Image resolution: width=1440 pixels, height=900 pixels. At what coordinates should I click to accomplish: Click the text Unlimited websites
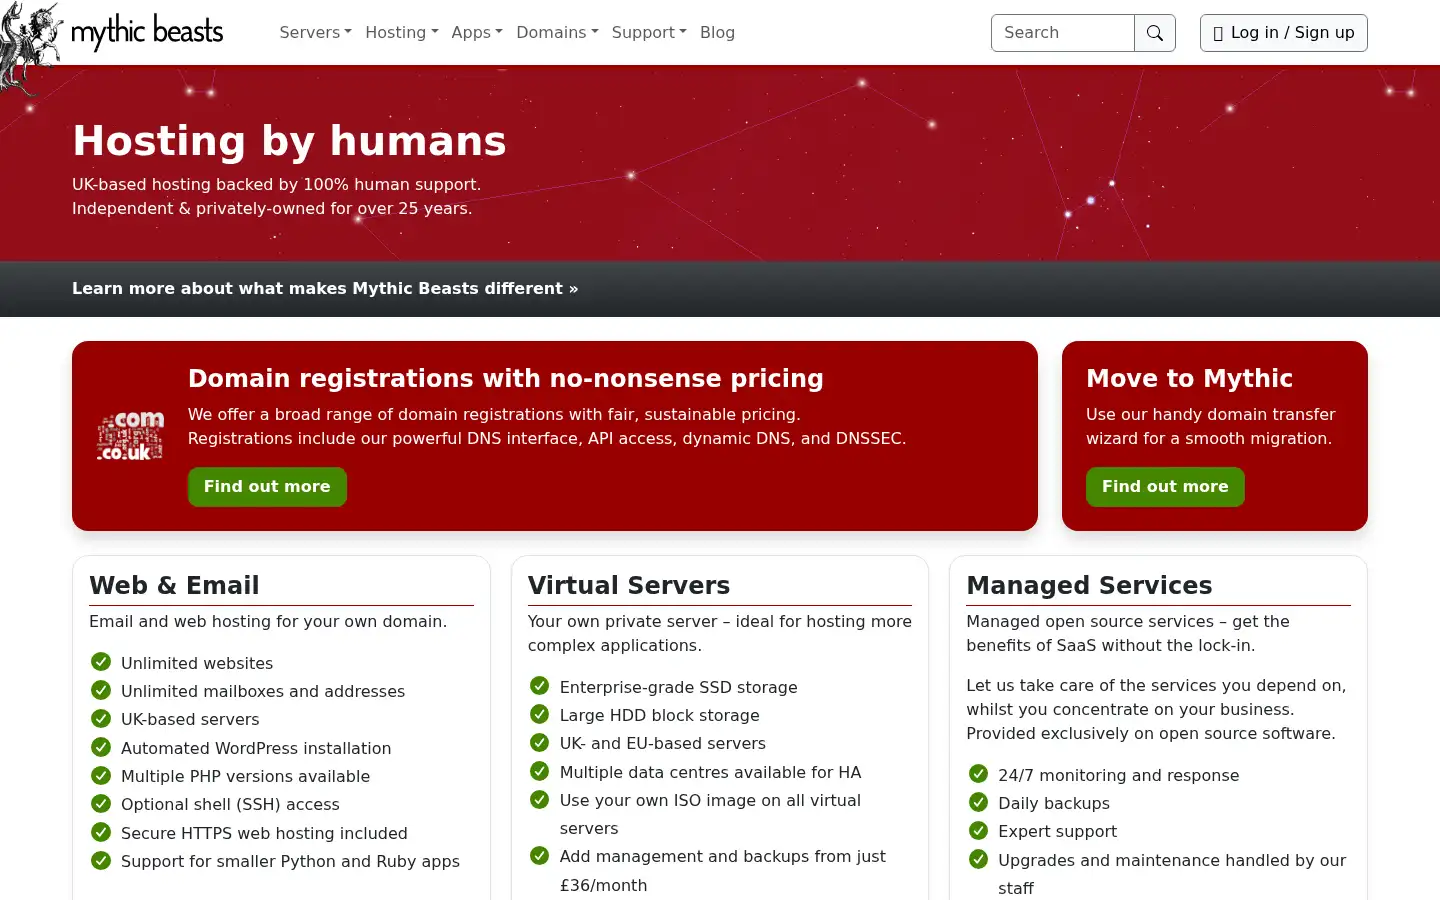197,663
